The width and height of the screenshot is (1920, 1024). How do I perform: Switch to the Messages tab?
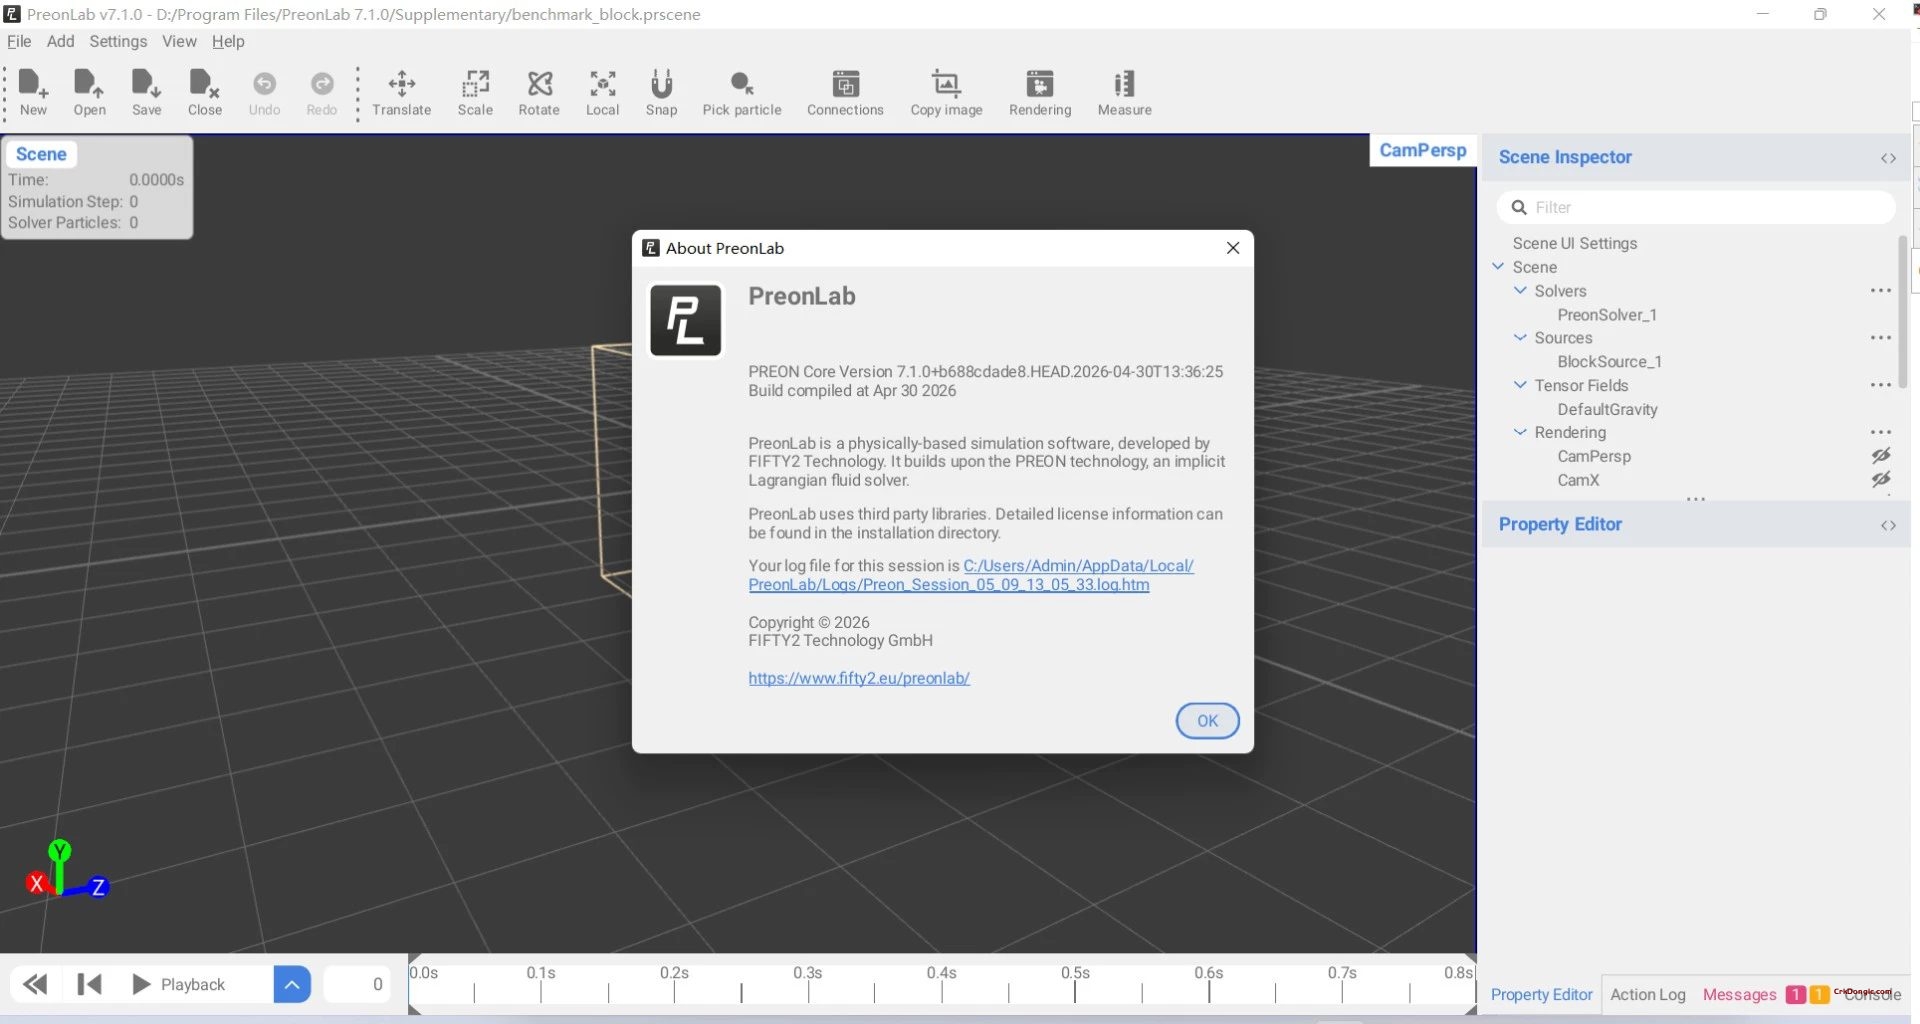click(x=1739, y=994)
